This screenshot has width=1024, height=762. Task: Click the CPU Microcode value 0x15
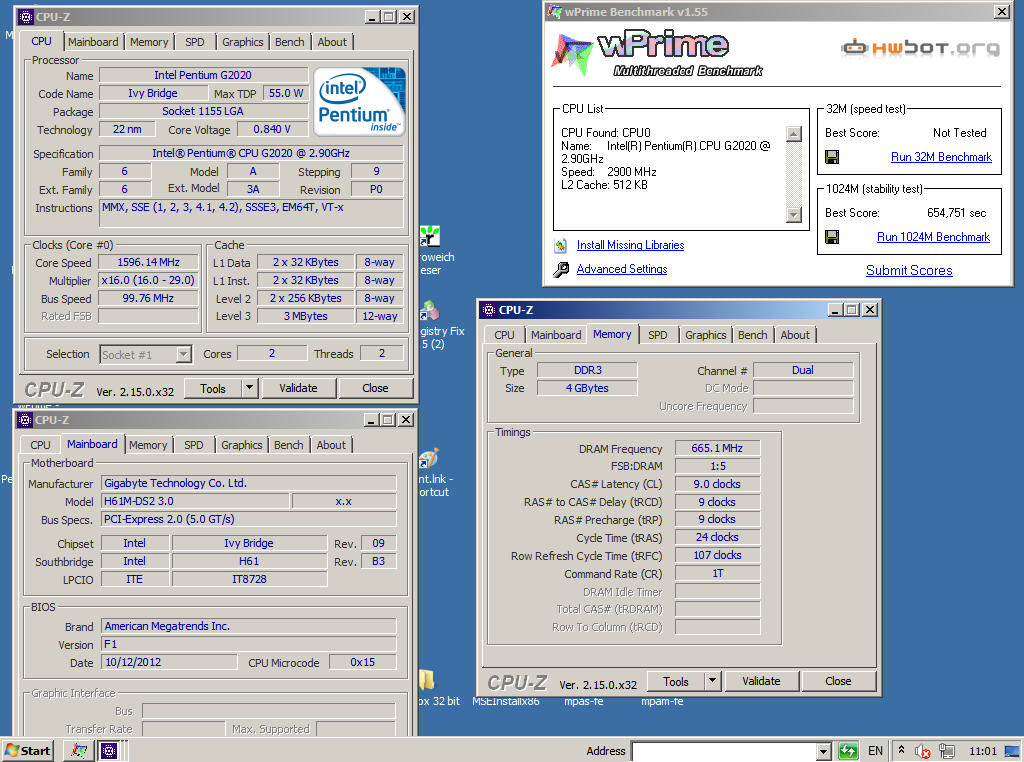(362, 662)
